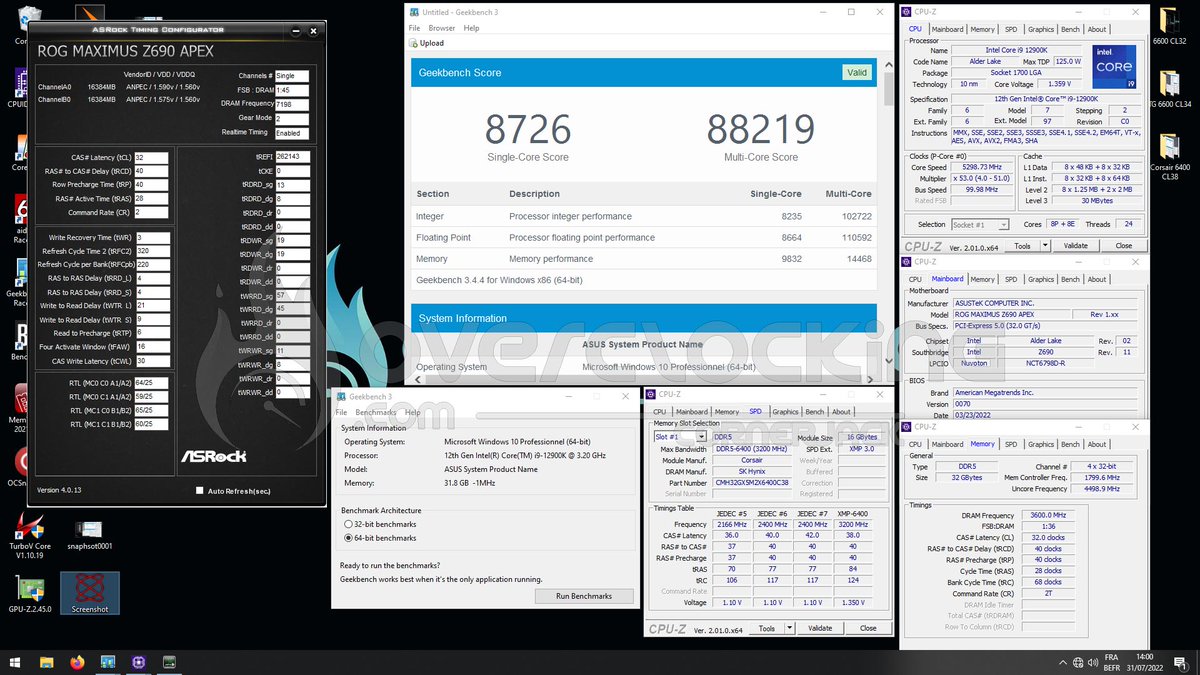Click the 88219 Multi-Core Score

761,130
